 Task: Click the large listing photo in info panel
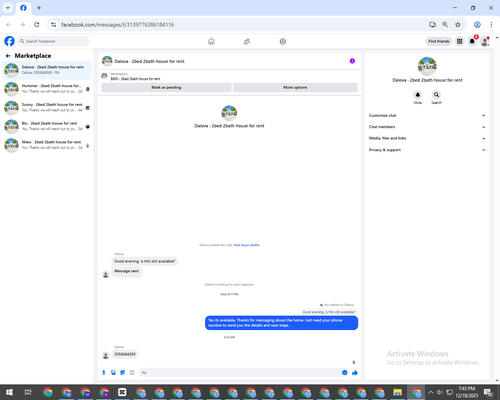pos(427,66)
